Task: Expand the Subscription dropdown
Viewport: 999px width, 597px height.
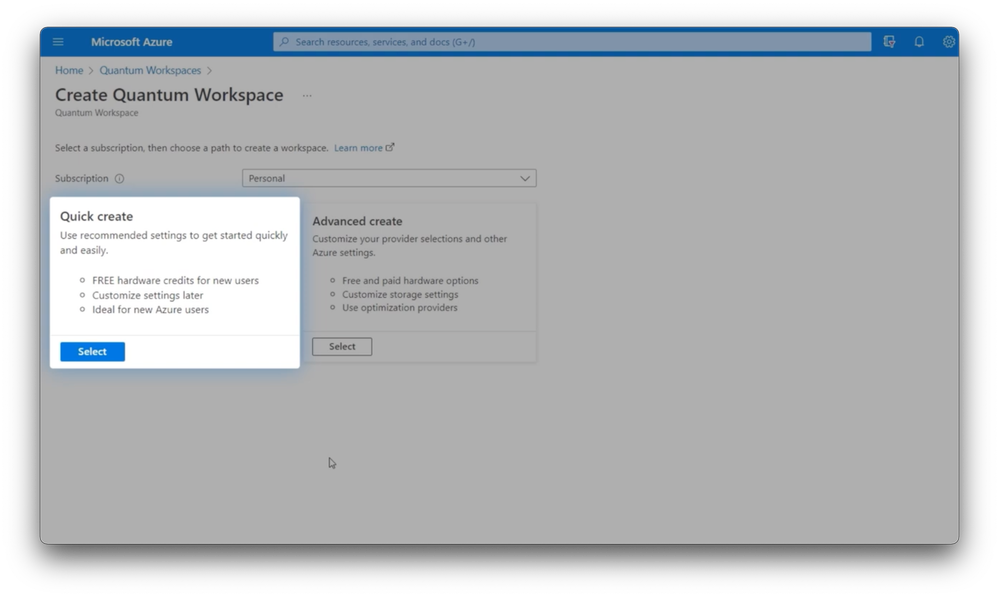Action: click(389, 178)
